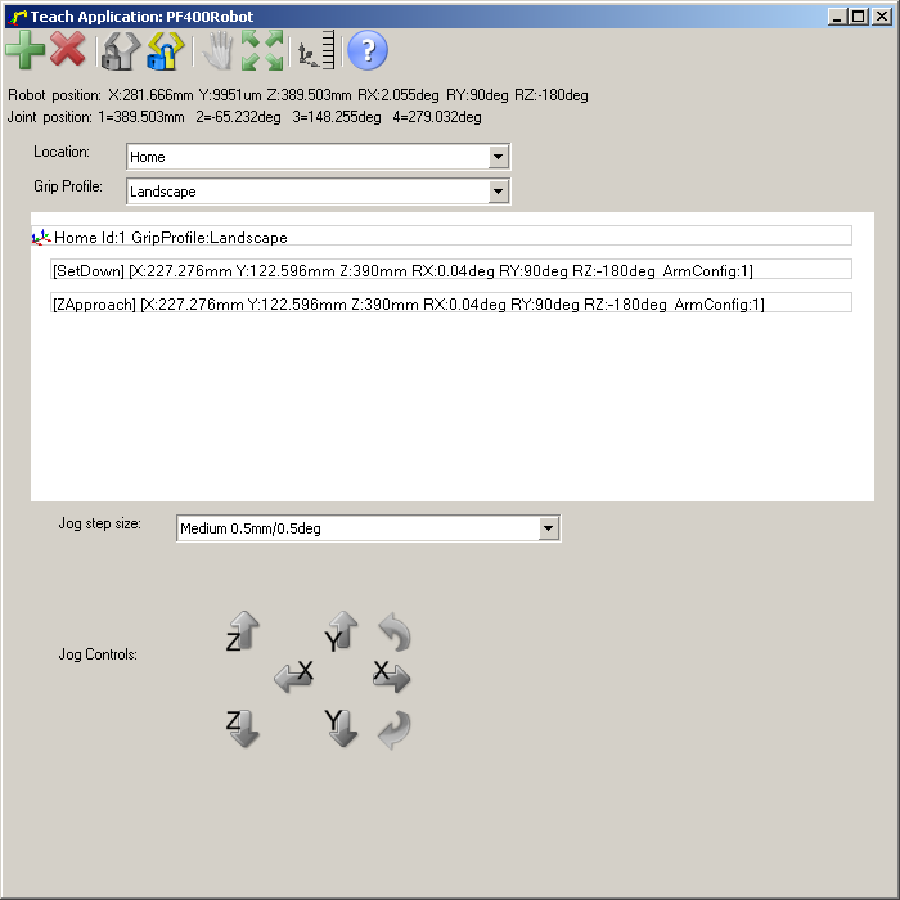Click the lower curved rotate arrow

[394, 727]
